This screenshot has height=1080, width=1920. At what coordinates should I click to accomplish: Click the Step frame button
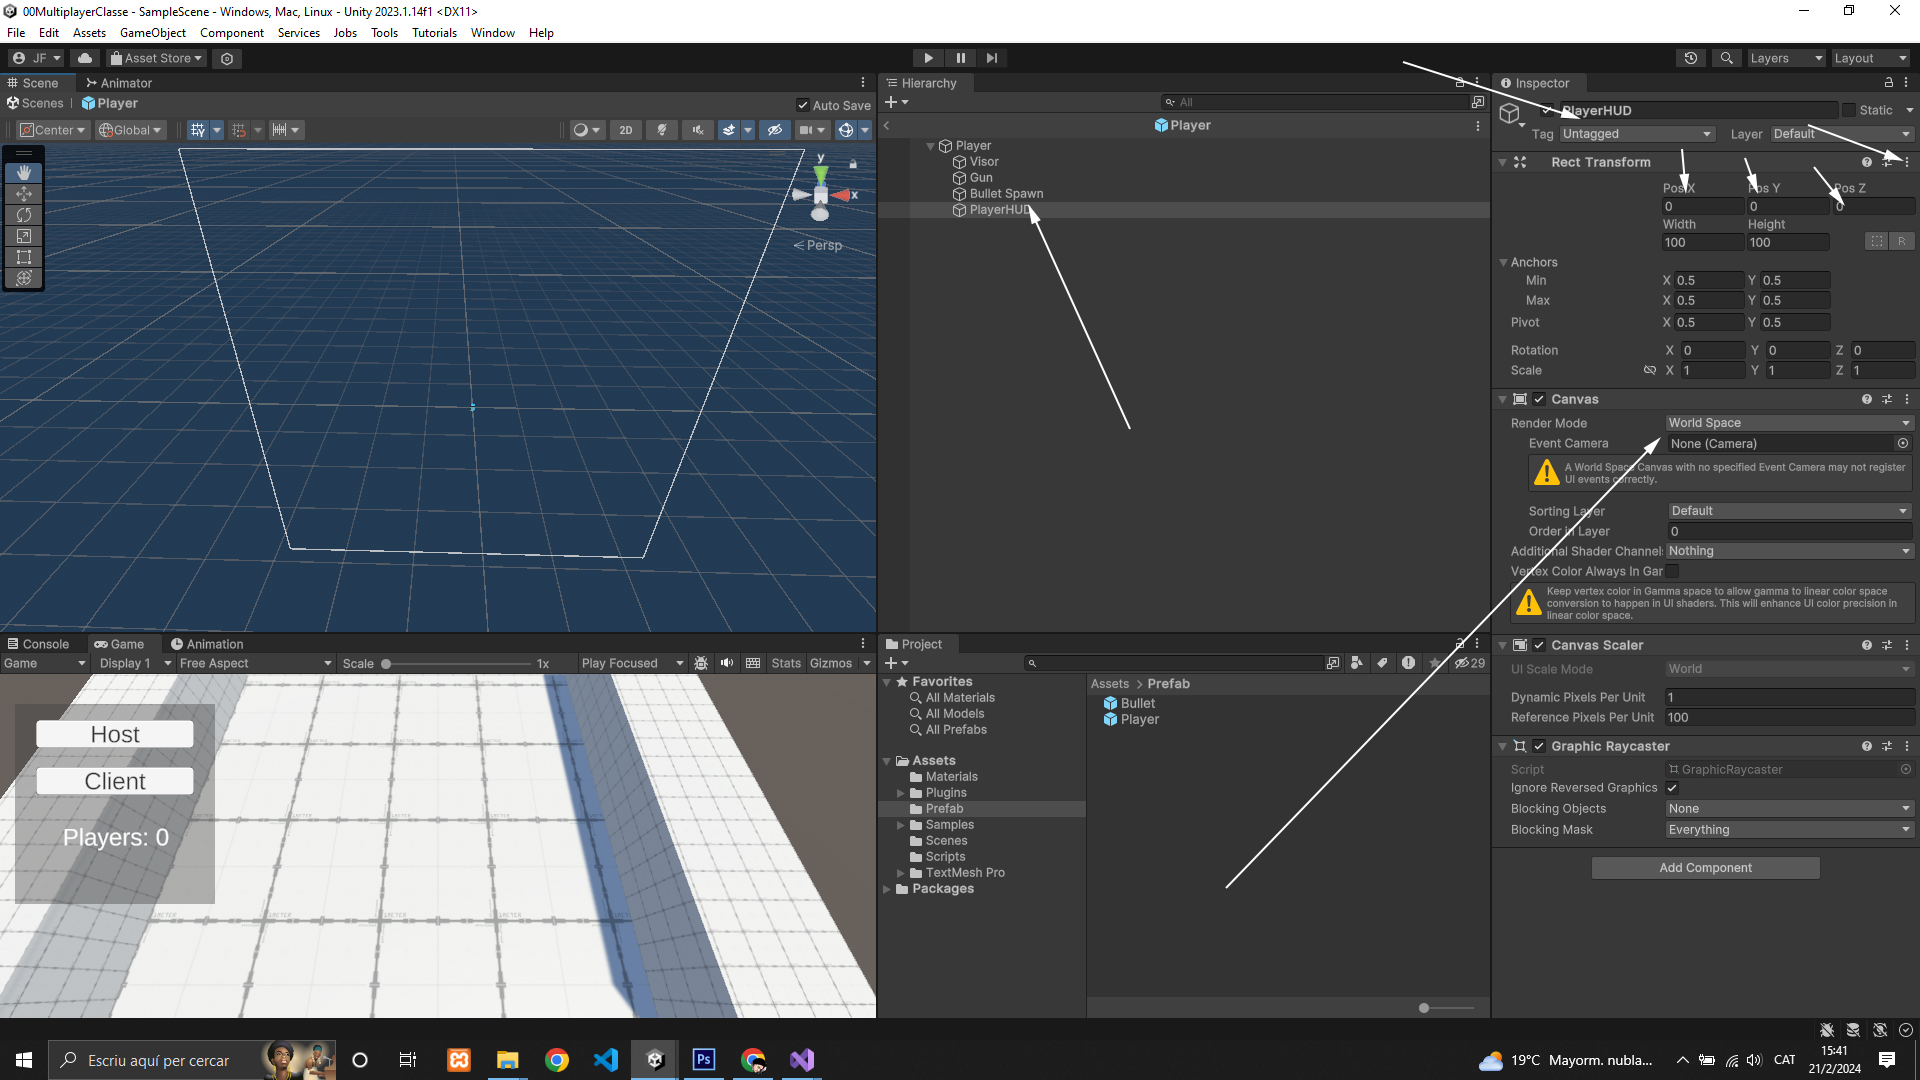991,58
